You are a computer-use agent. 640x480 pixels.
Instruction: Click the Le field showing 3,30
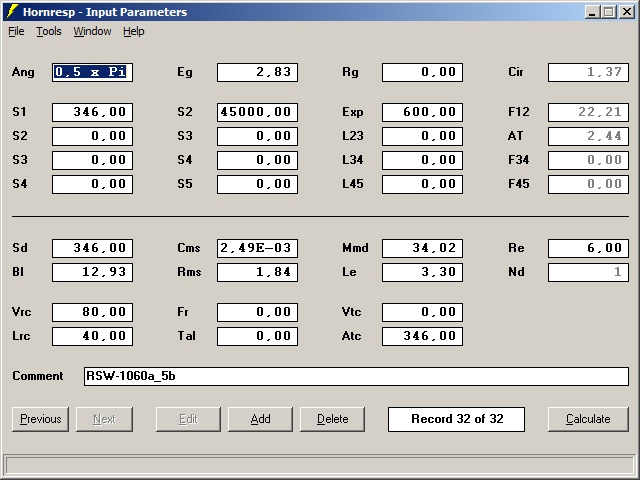point(422,272)
